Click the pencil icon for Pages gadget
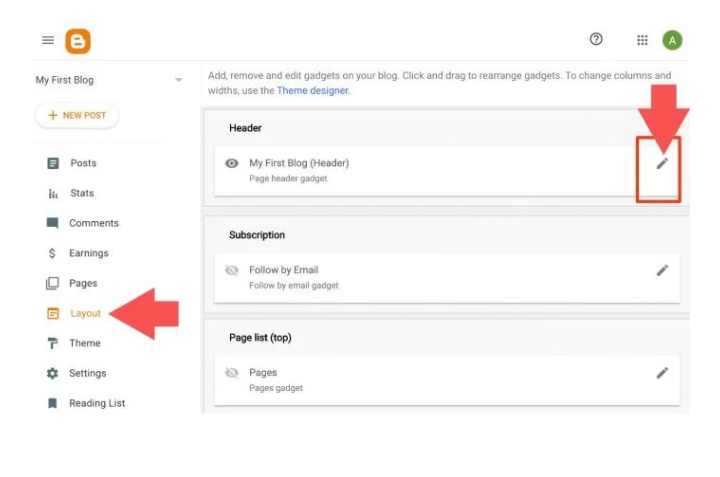 point(662,373)
